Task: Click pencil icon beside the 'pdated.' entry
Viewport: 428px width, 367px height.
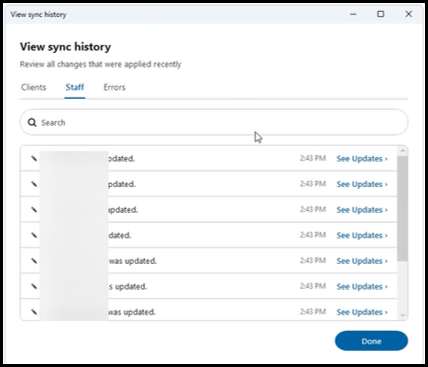Action: coord(34,184)
